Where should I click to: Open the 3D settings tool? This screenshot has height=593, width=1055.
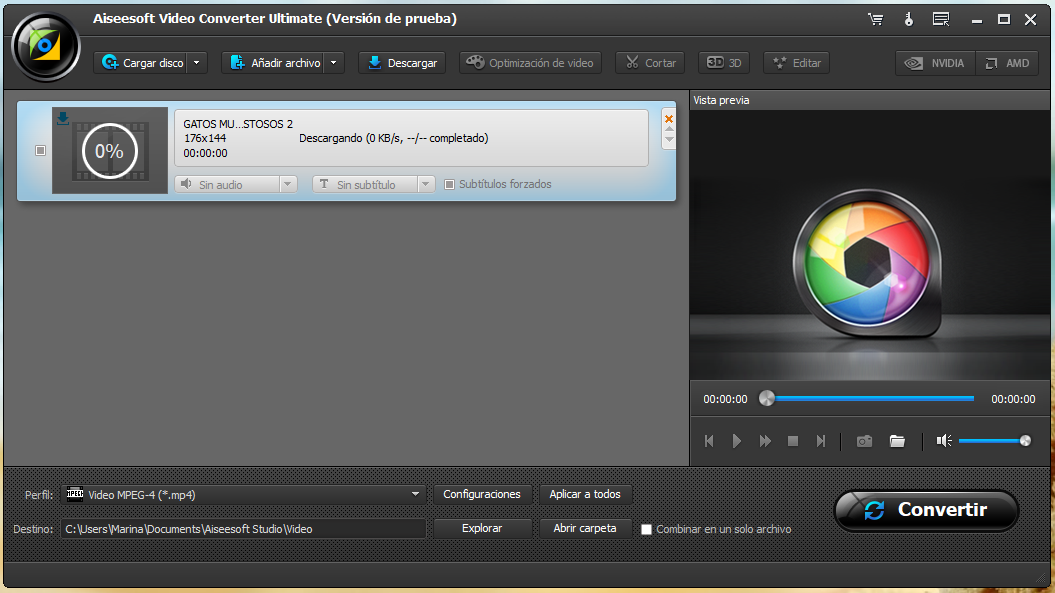coord(724,63)
